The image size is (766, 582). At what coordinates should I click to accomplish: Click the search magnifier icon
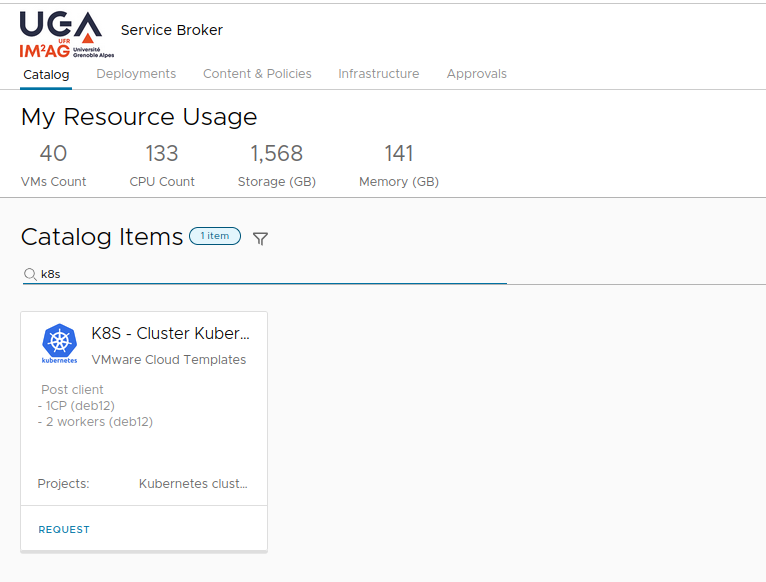[x=30, y=274]
